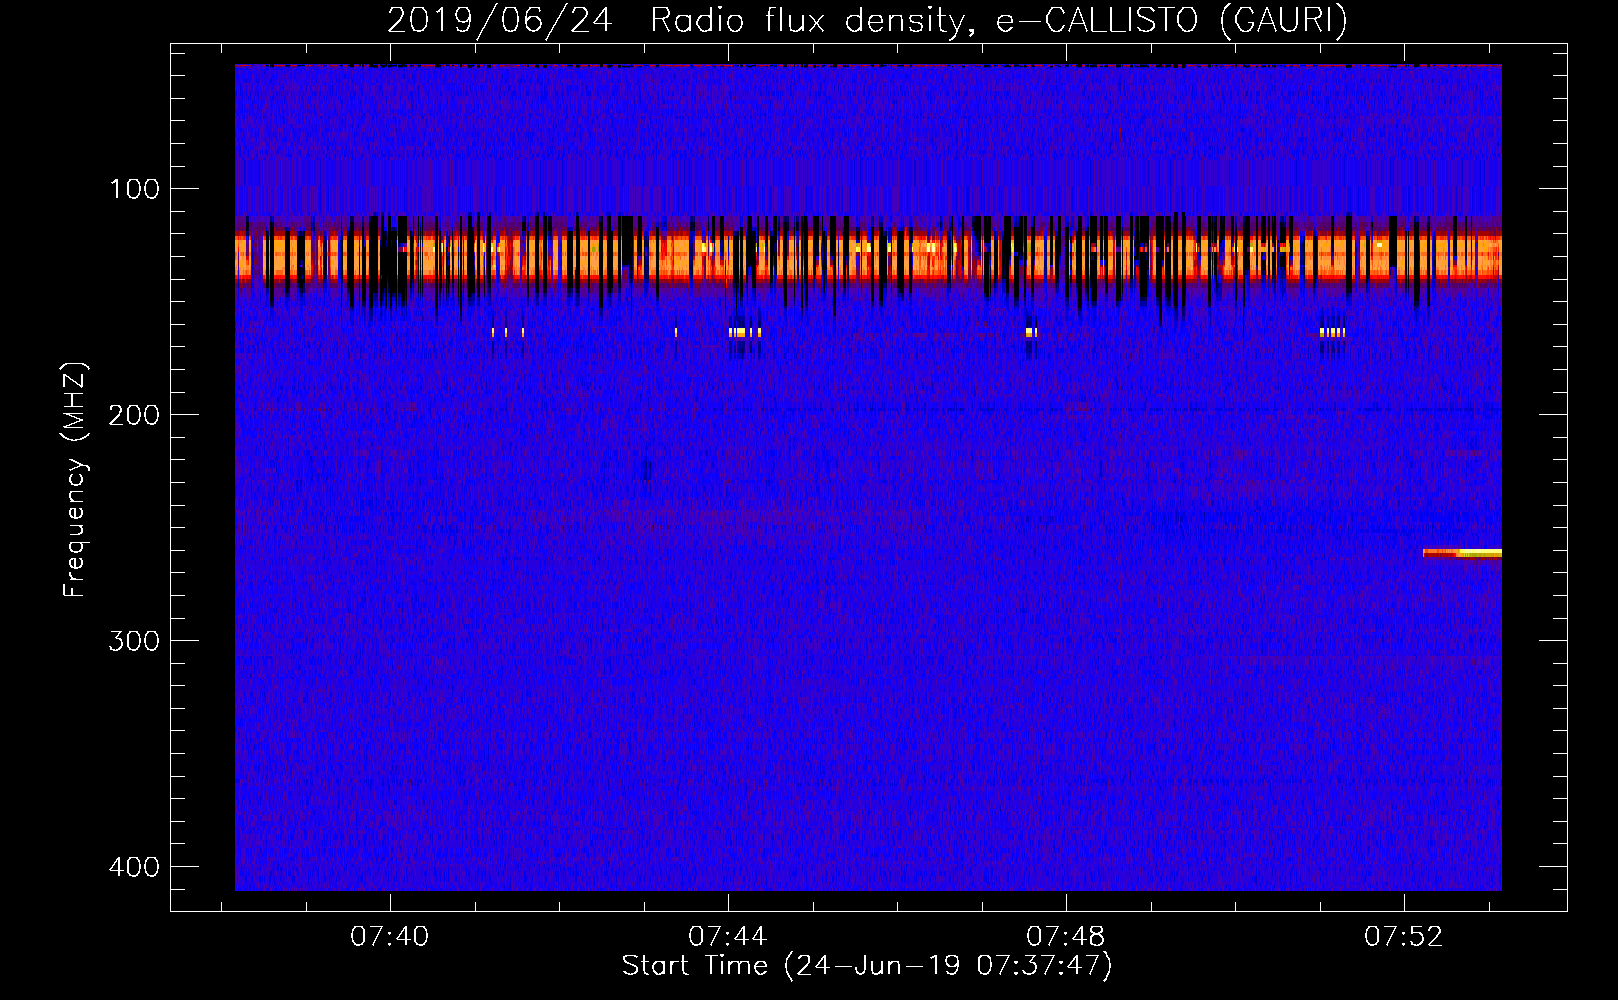Click the yellow burst near 07:51 at 165 MHz
1618x1000 pixels.
1333,332
